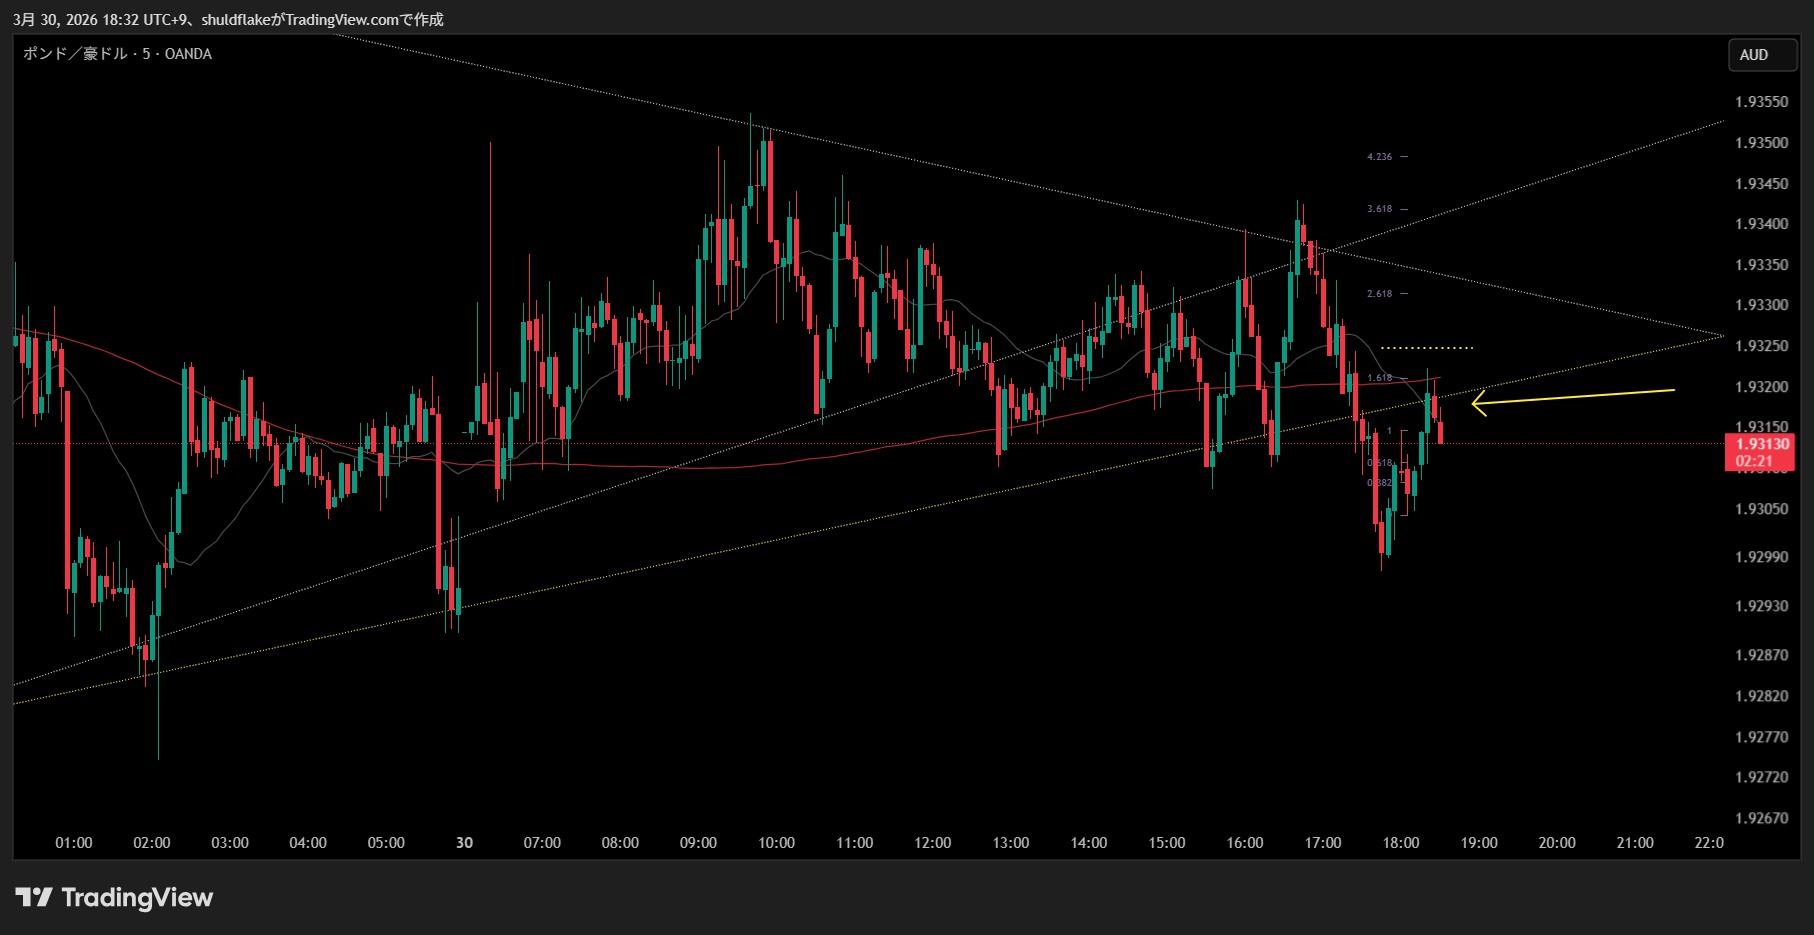The image size is (1814, 935).
Task: Click the ポンド／豪ドル symbol title
Action: click(117, 54)
